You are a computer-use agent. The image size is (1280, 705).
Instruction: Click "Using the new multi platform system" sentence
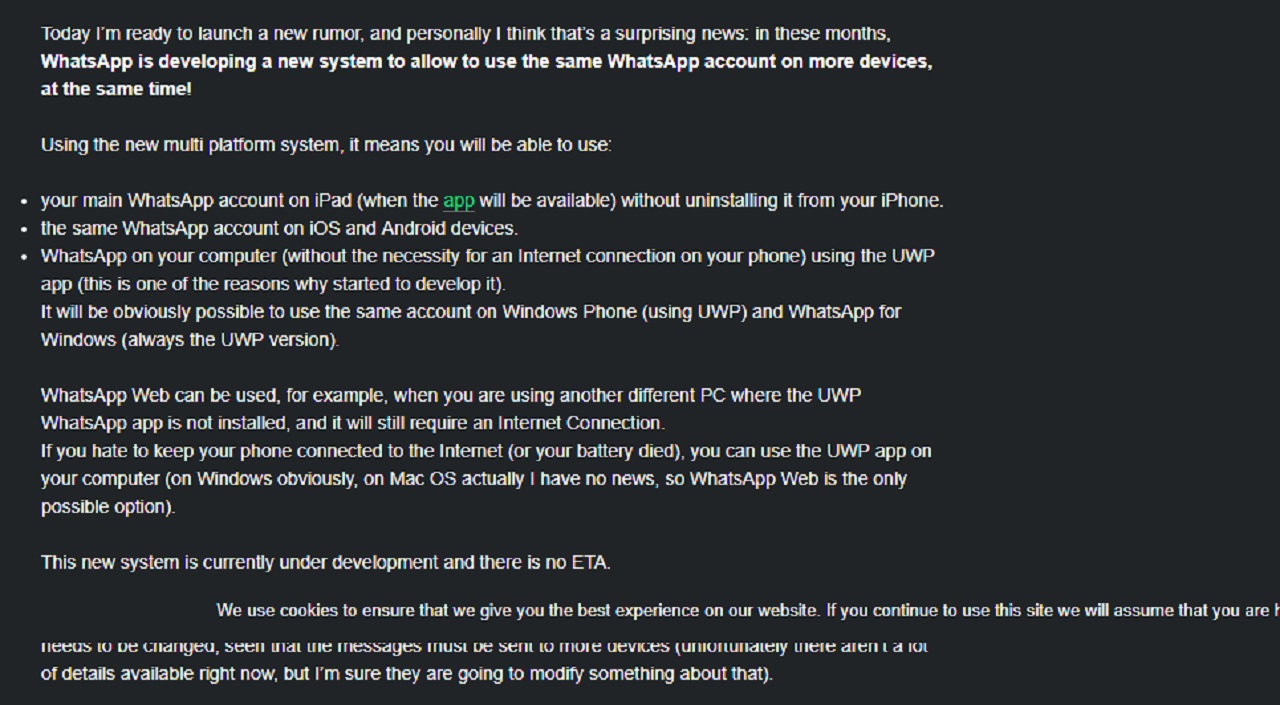pyautogui.click(x=325, y=145)
